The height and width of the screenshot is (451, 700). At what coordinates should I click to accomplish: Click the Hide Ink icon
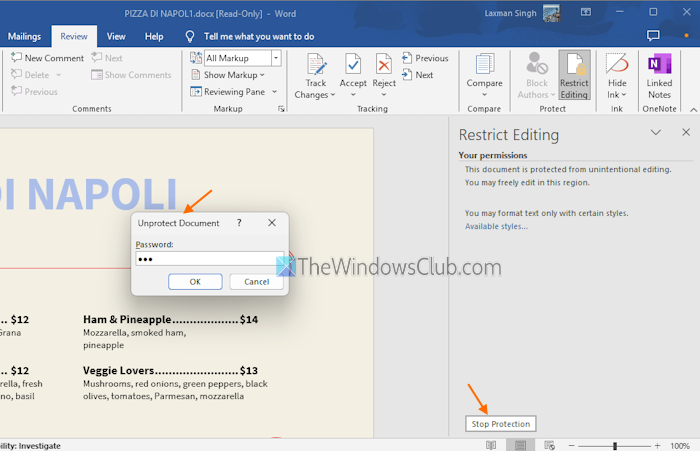click(617, 63)
